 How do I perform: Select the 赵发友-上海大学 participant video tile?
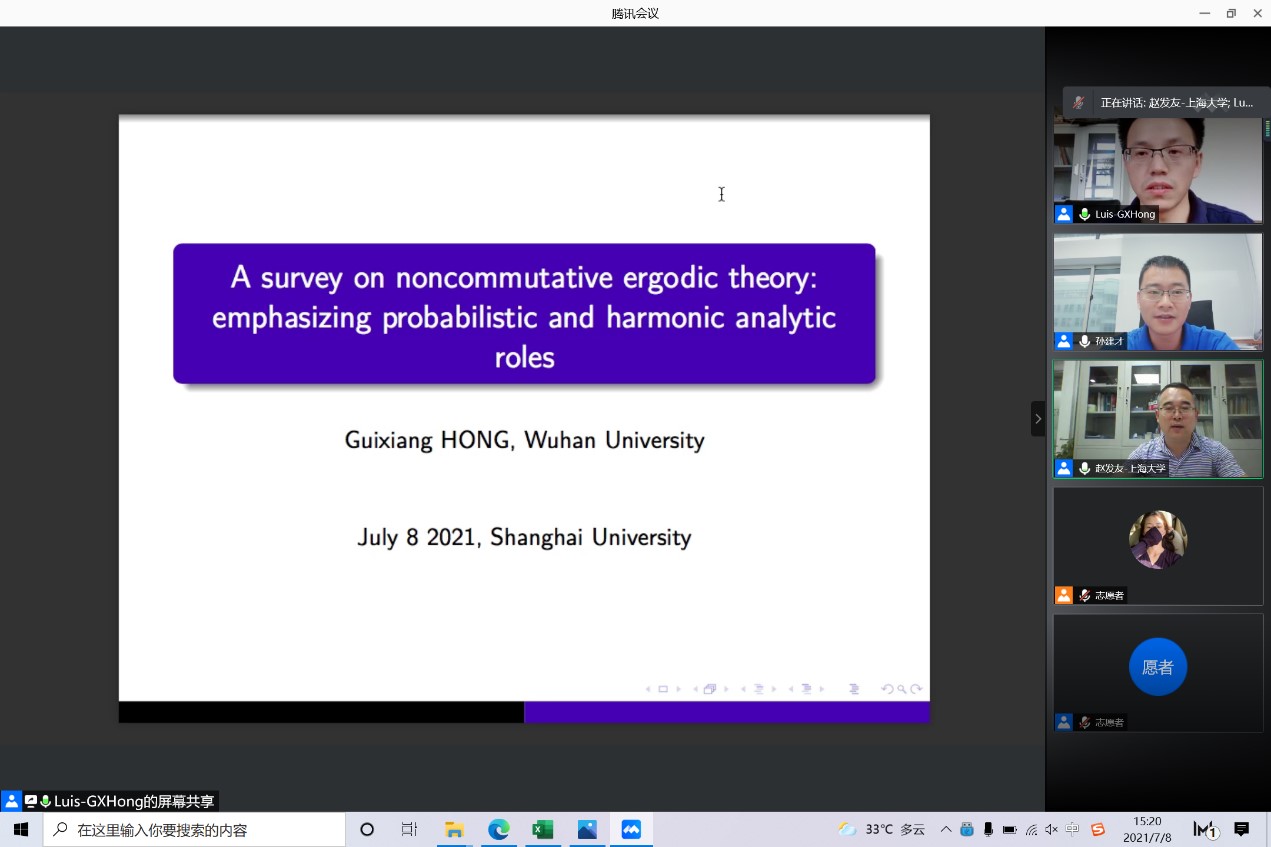(x=1157, y=418)
